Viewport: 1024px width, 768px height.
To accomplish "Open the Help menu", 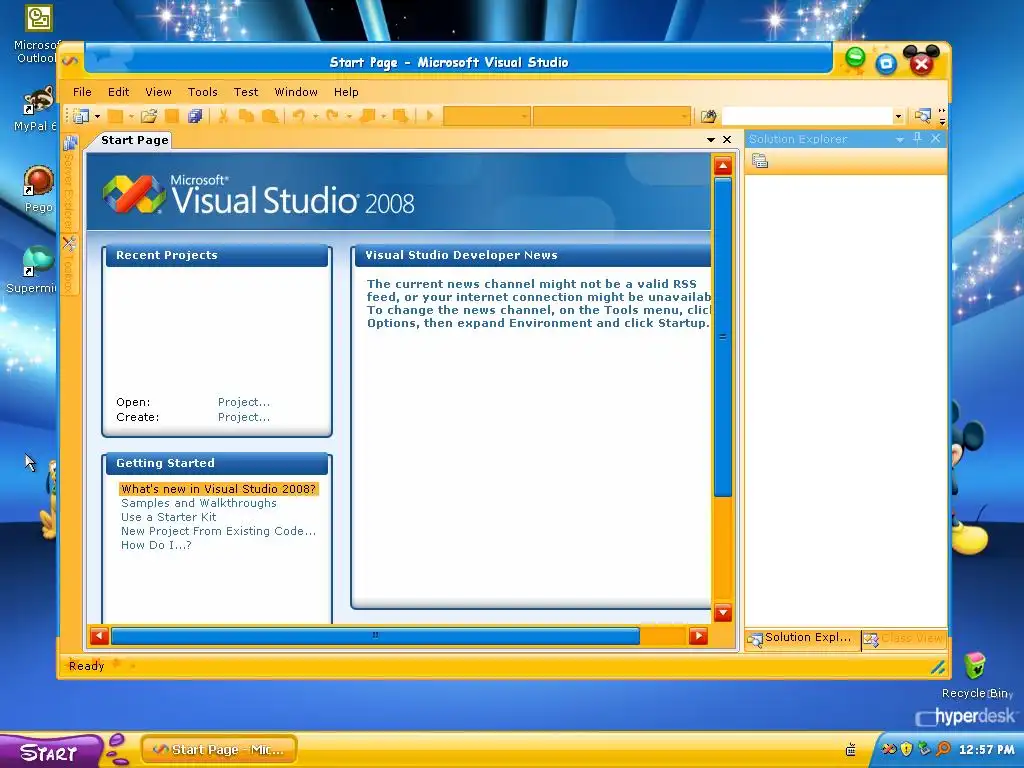I will point(346,92).
